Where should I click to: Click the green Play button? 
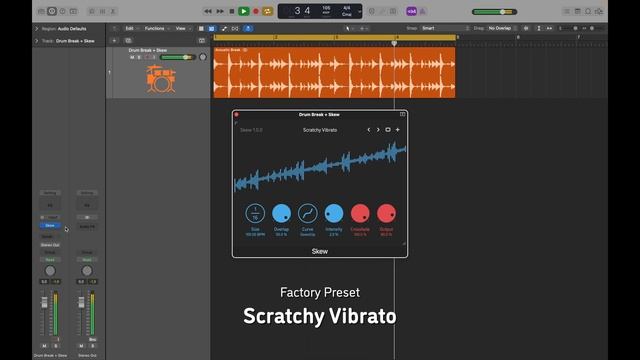pyautogui.click(x=244, y=11)
